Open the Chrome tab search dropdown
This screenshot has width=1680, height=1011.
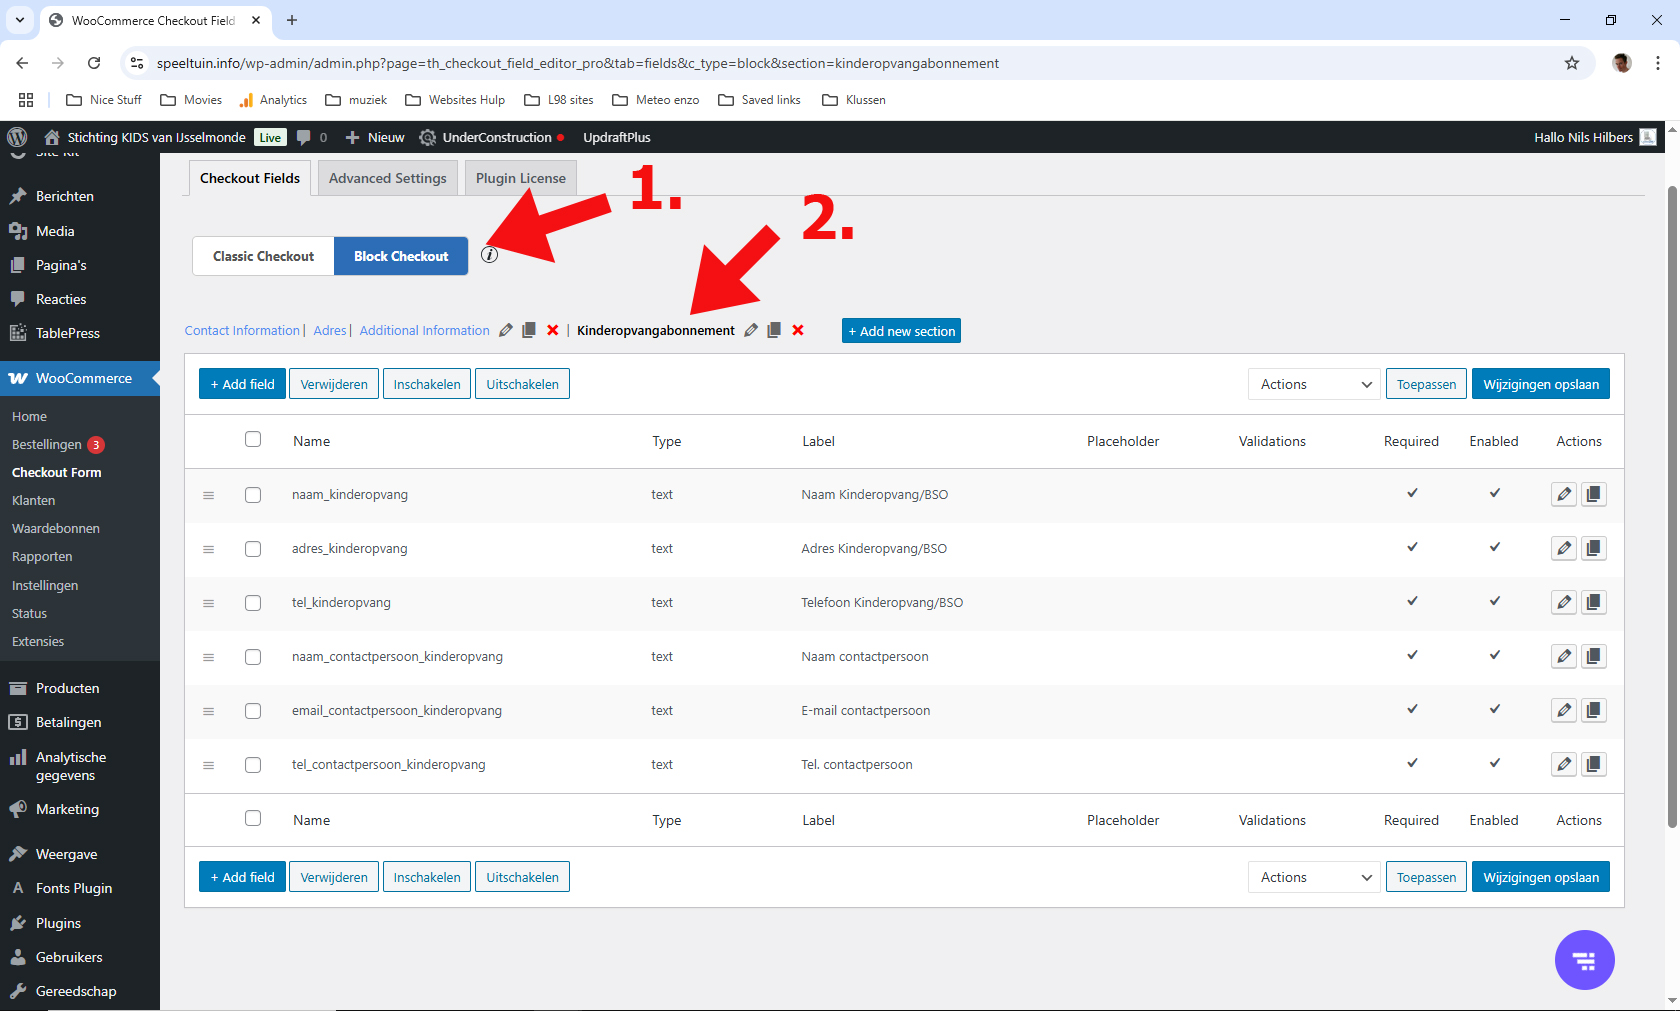[20, 20]
